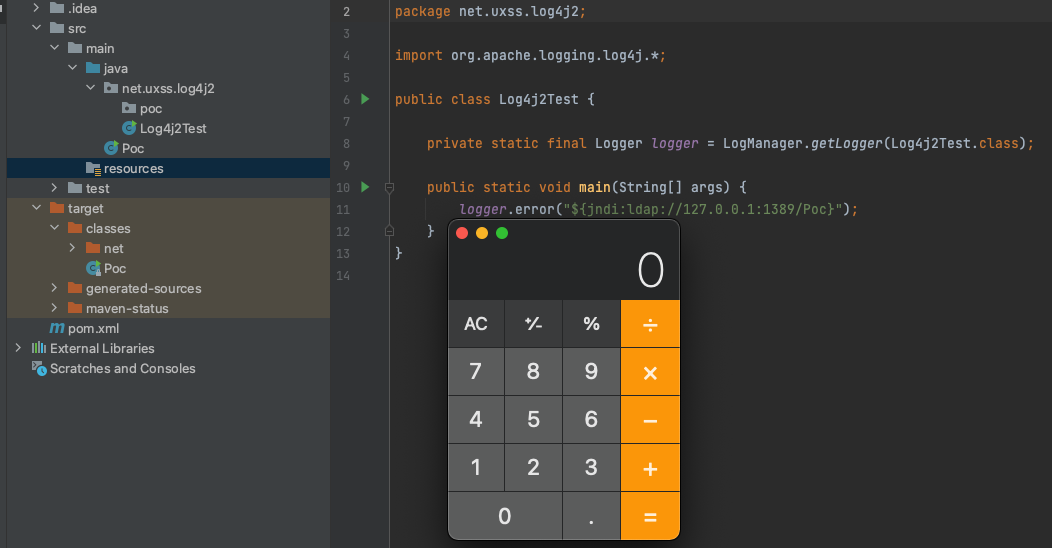This screenshot has width=1052, height=548.
Task: Toggle the plus-minus sign on calculator
Action: [533, 324]
